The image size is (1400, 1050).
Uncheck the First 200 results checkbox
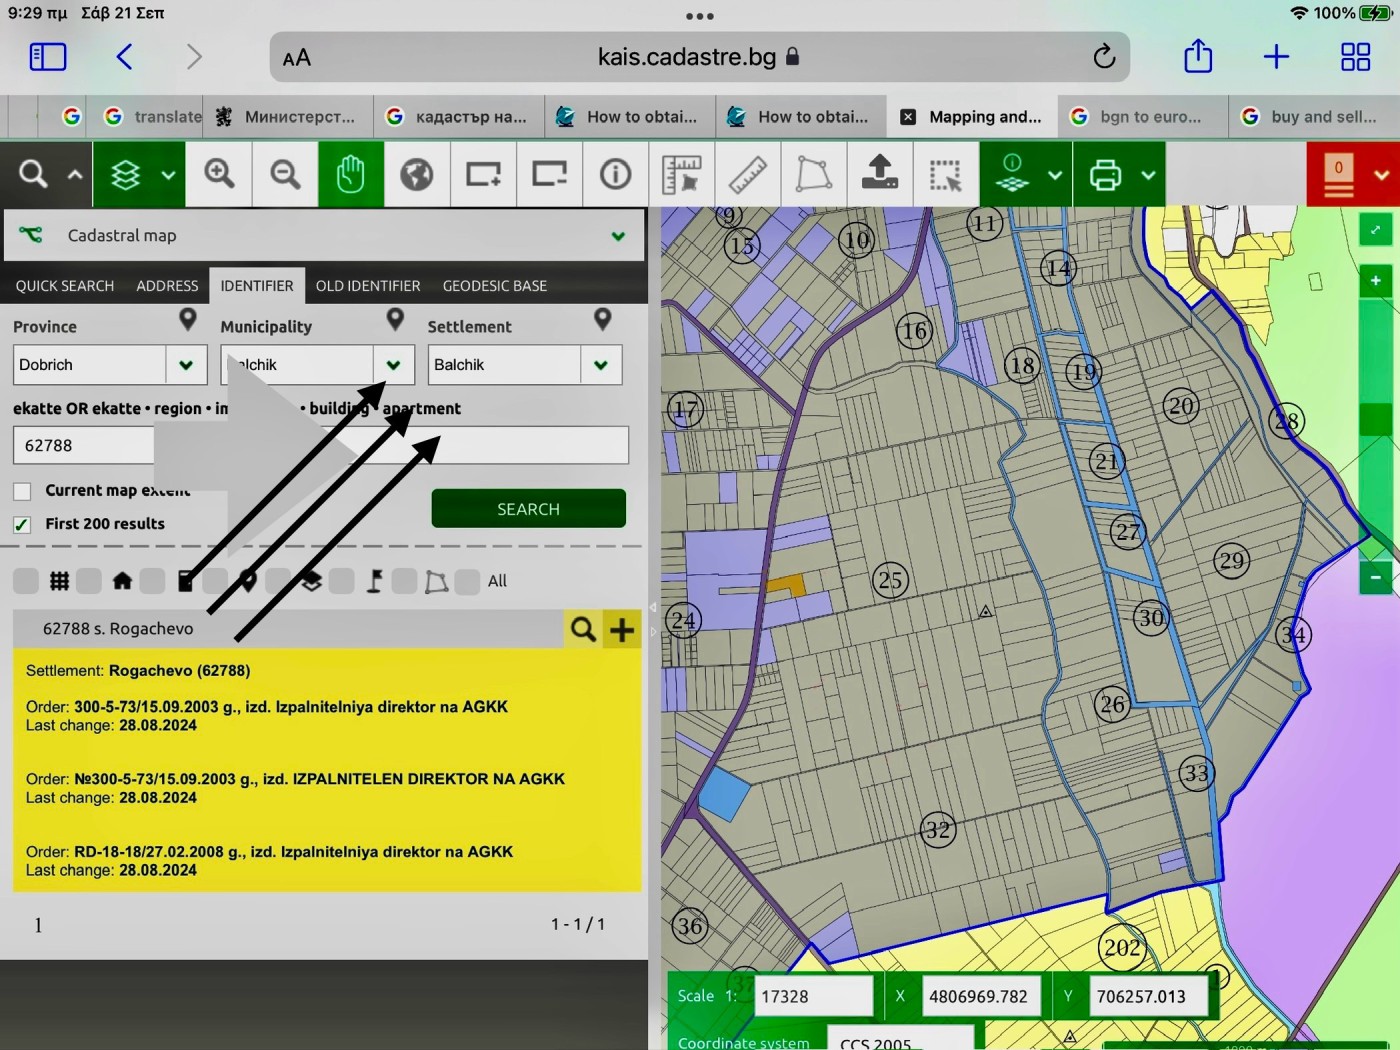pyautogui.click(x=22, y=524)
